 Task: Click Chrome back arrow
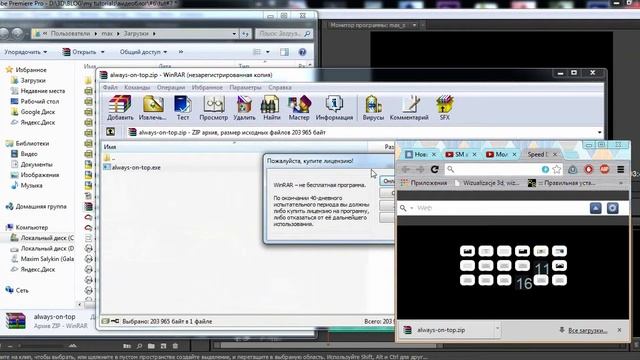click(405, 169)
